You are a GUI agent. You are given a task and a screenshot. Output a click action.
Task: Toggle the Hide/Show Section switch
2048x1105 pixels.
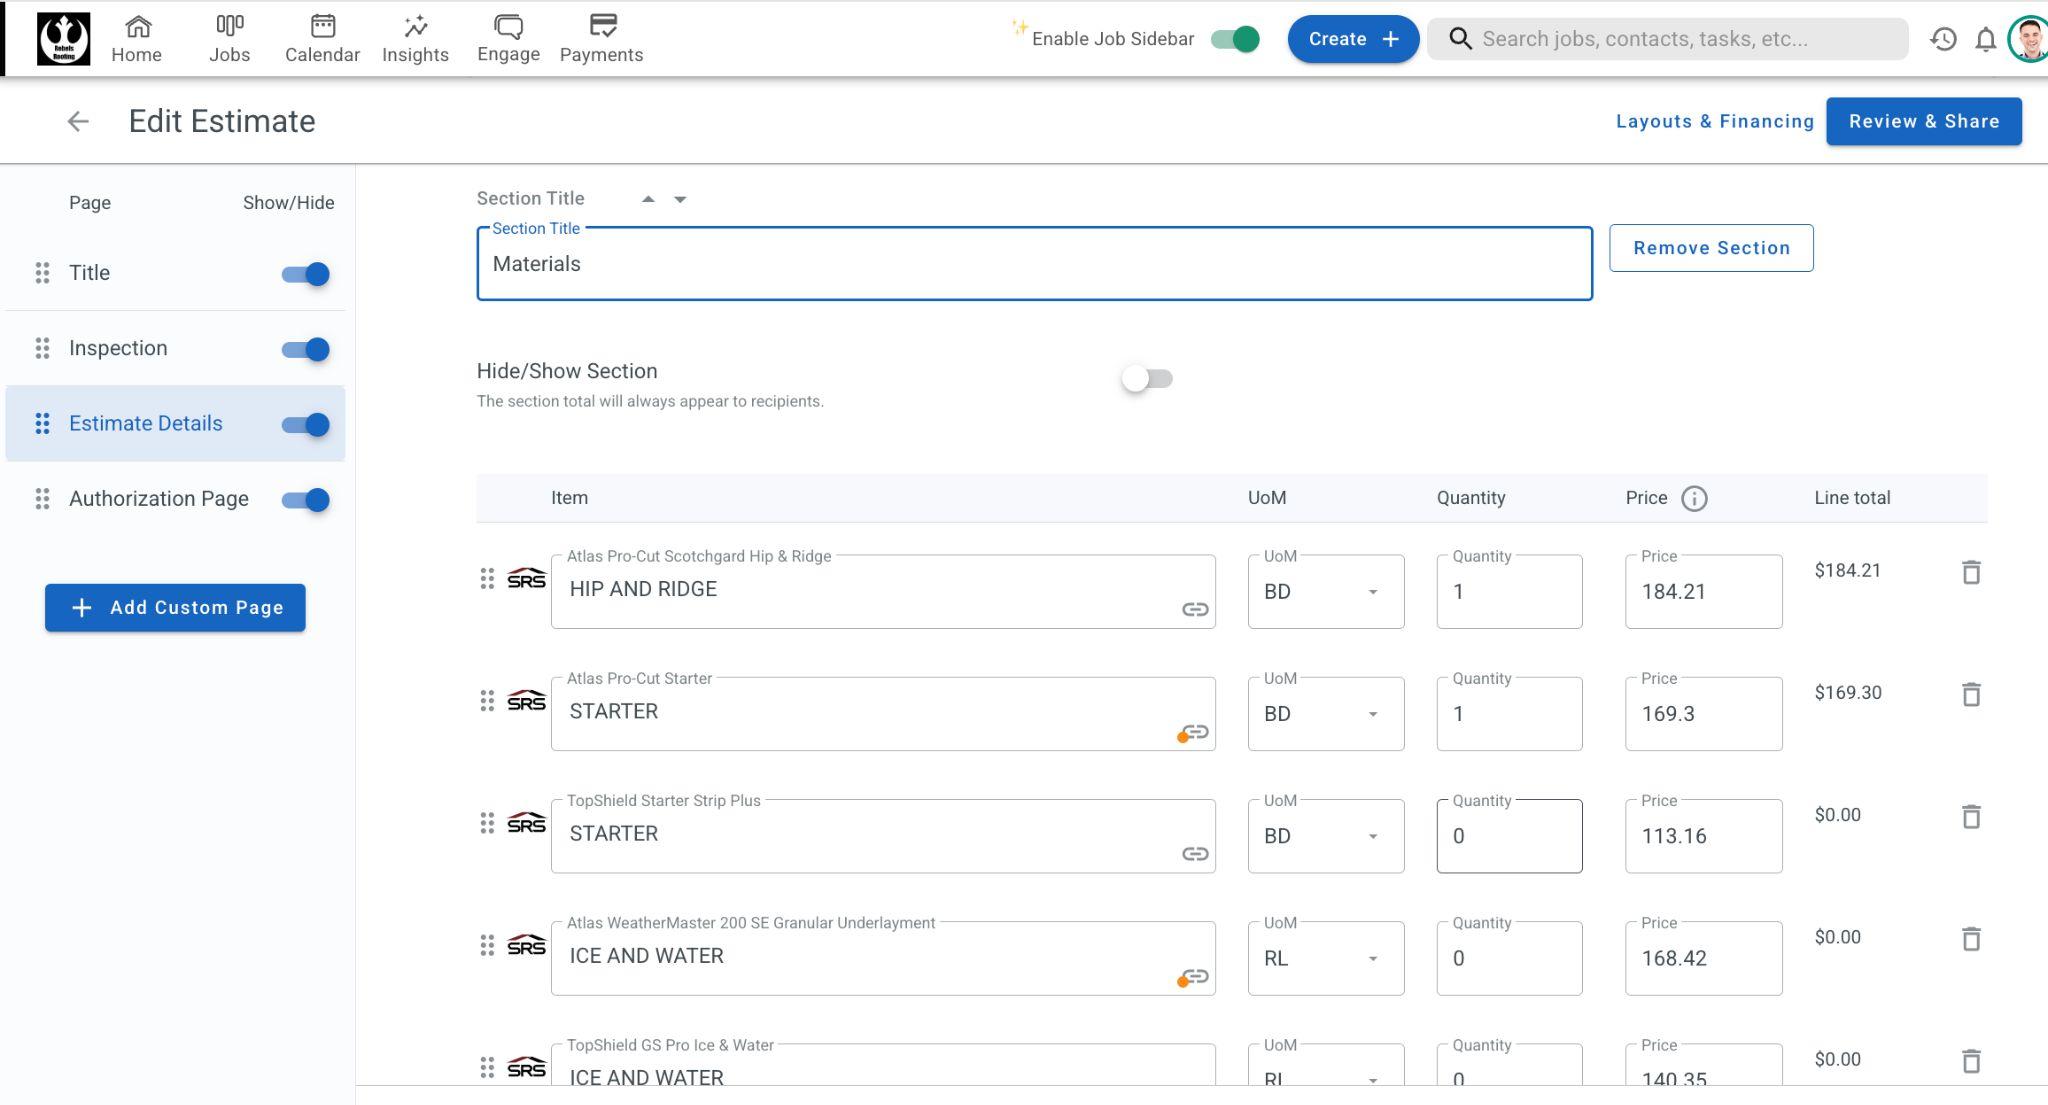coord(1146,379)
